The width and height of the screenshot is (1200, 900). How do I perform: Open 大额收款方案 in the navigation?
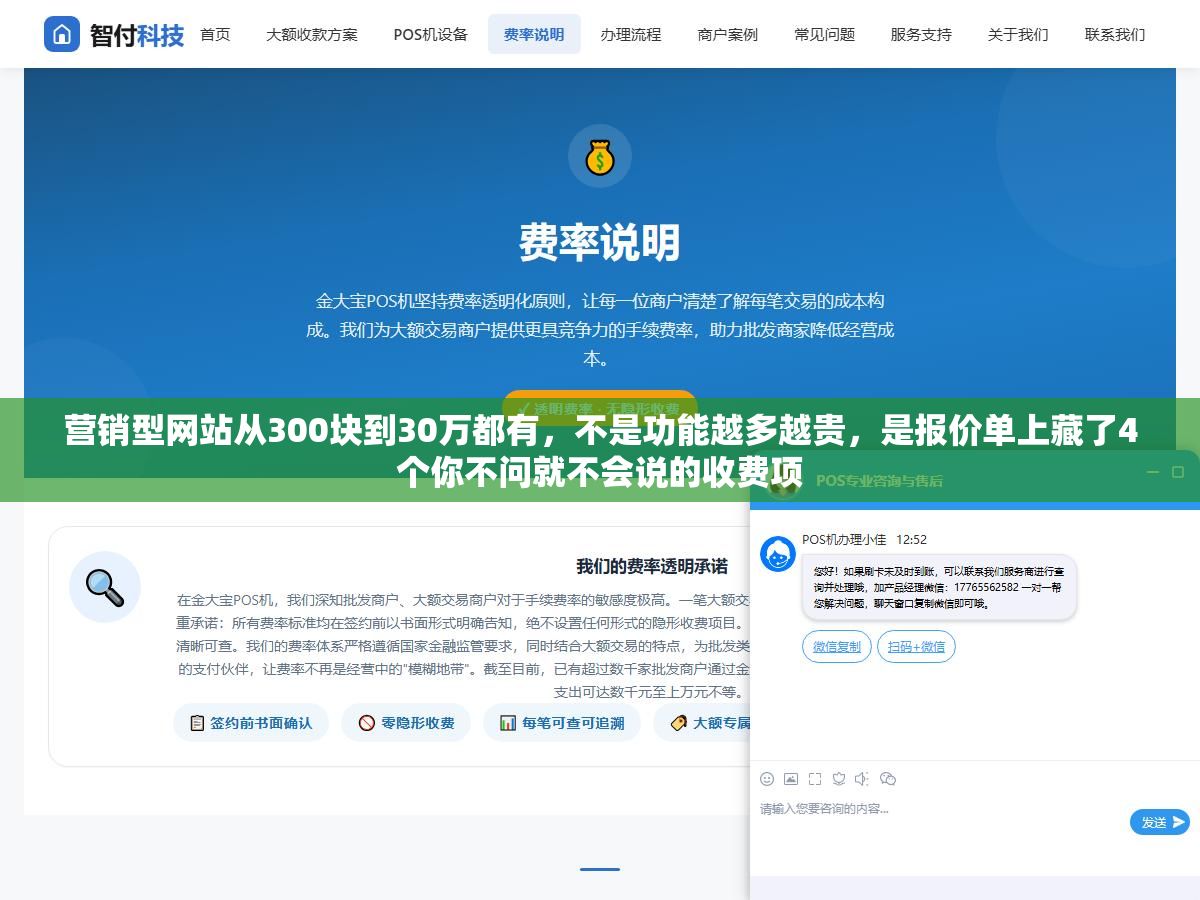tap(311, 34)
